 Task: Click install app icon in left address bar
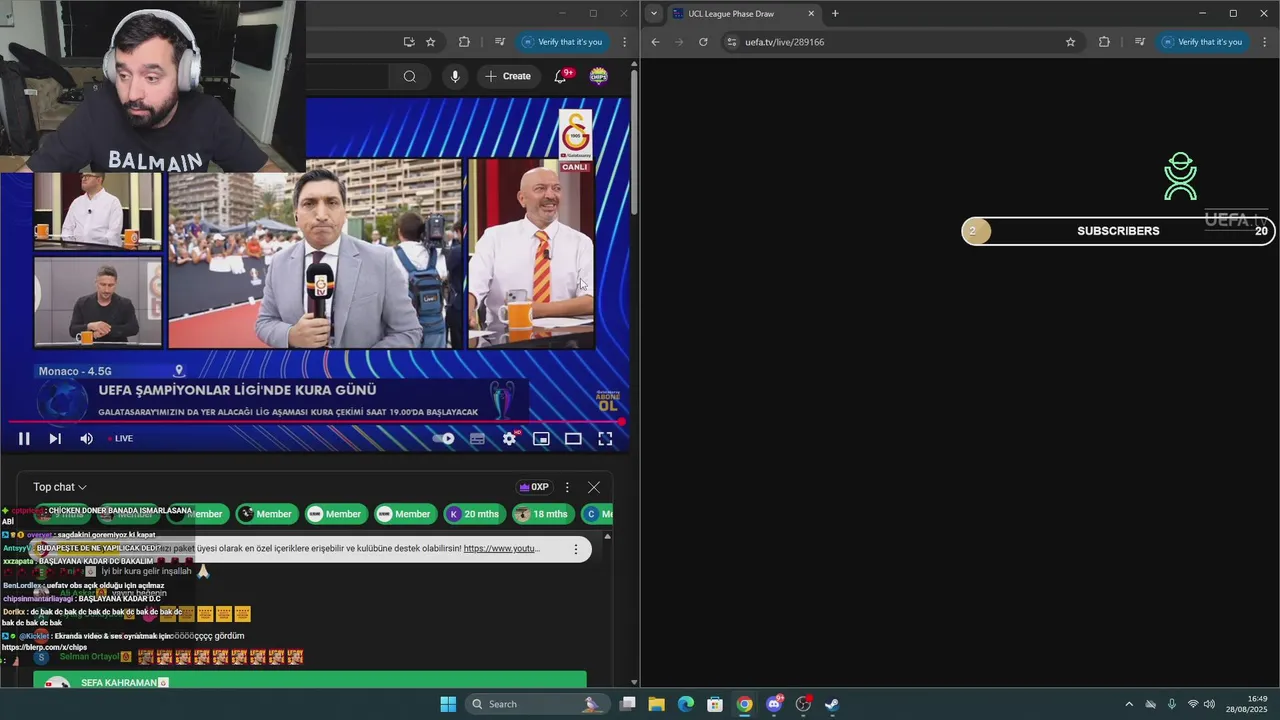[x=409, y=42]
